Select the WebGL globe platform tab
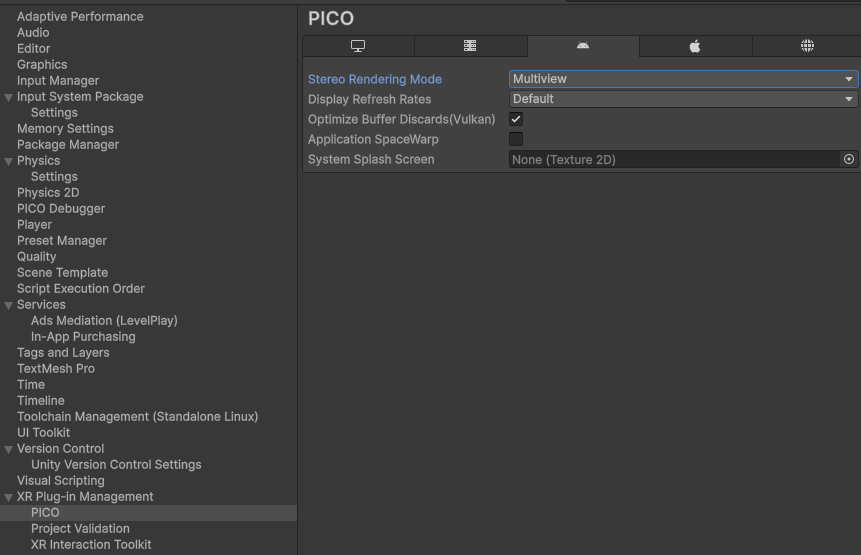 tap(807, 46)
